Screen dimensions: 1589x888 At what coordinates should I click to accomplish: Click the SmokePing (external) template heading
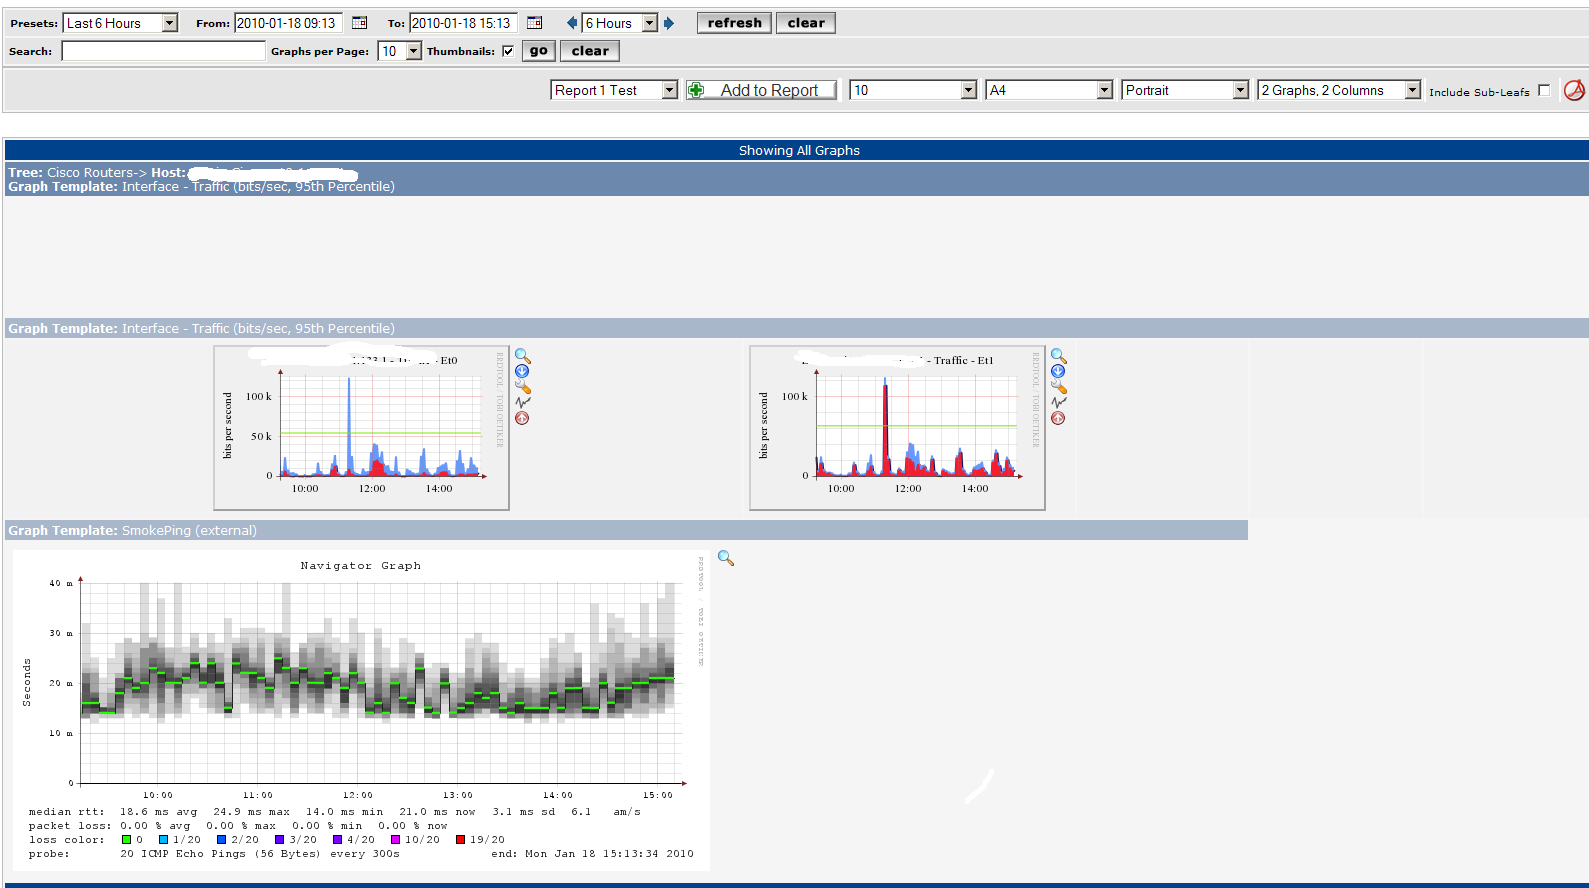[132, 530]
